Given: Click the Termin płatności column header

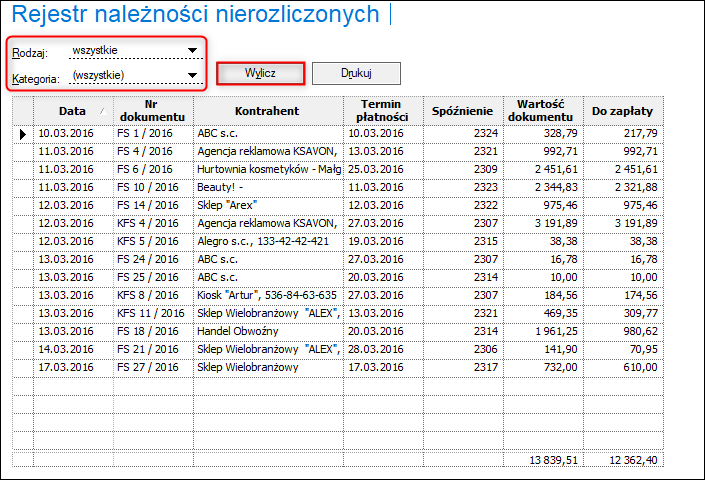Looking at the screenshot, I should click(383, 111).
